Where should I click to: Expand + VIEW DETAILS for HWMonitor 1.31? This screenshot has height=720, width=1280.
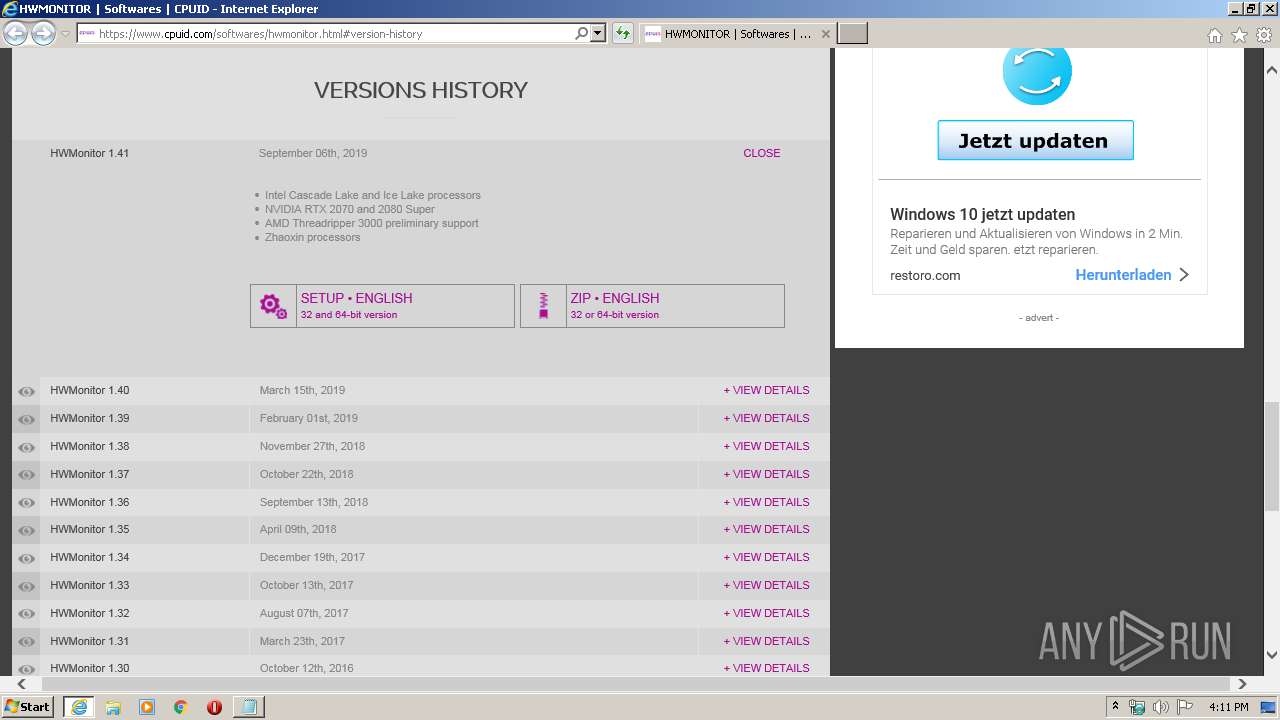tap(766, 641)
